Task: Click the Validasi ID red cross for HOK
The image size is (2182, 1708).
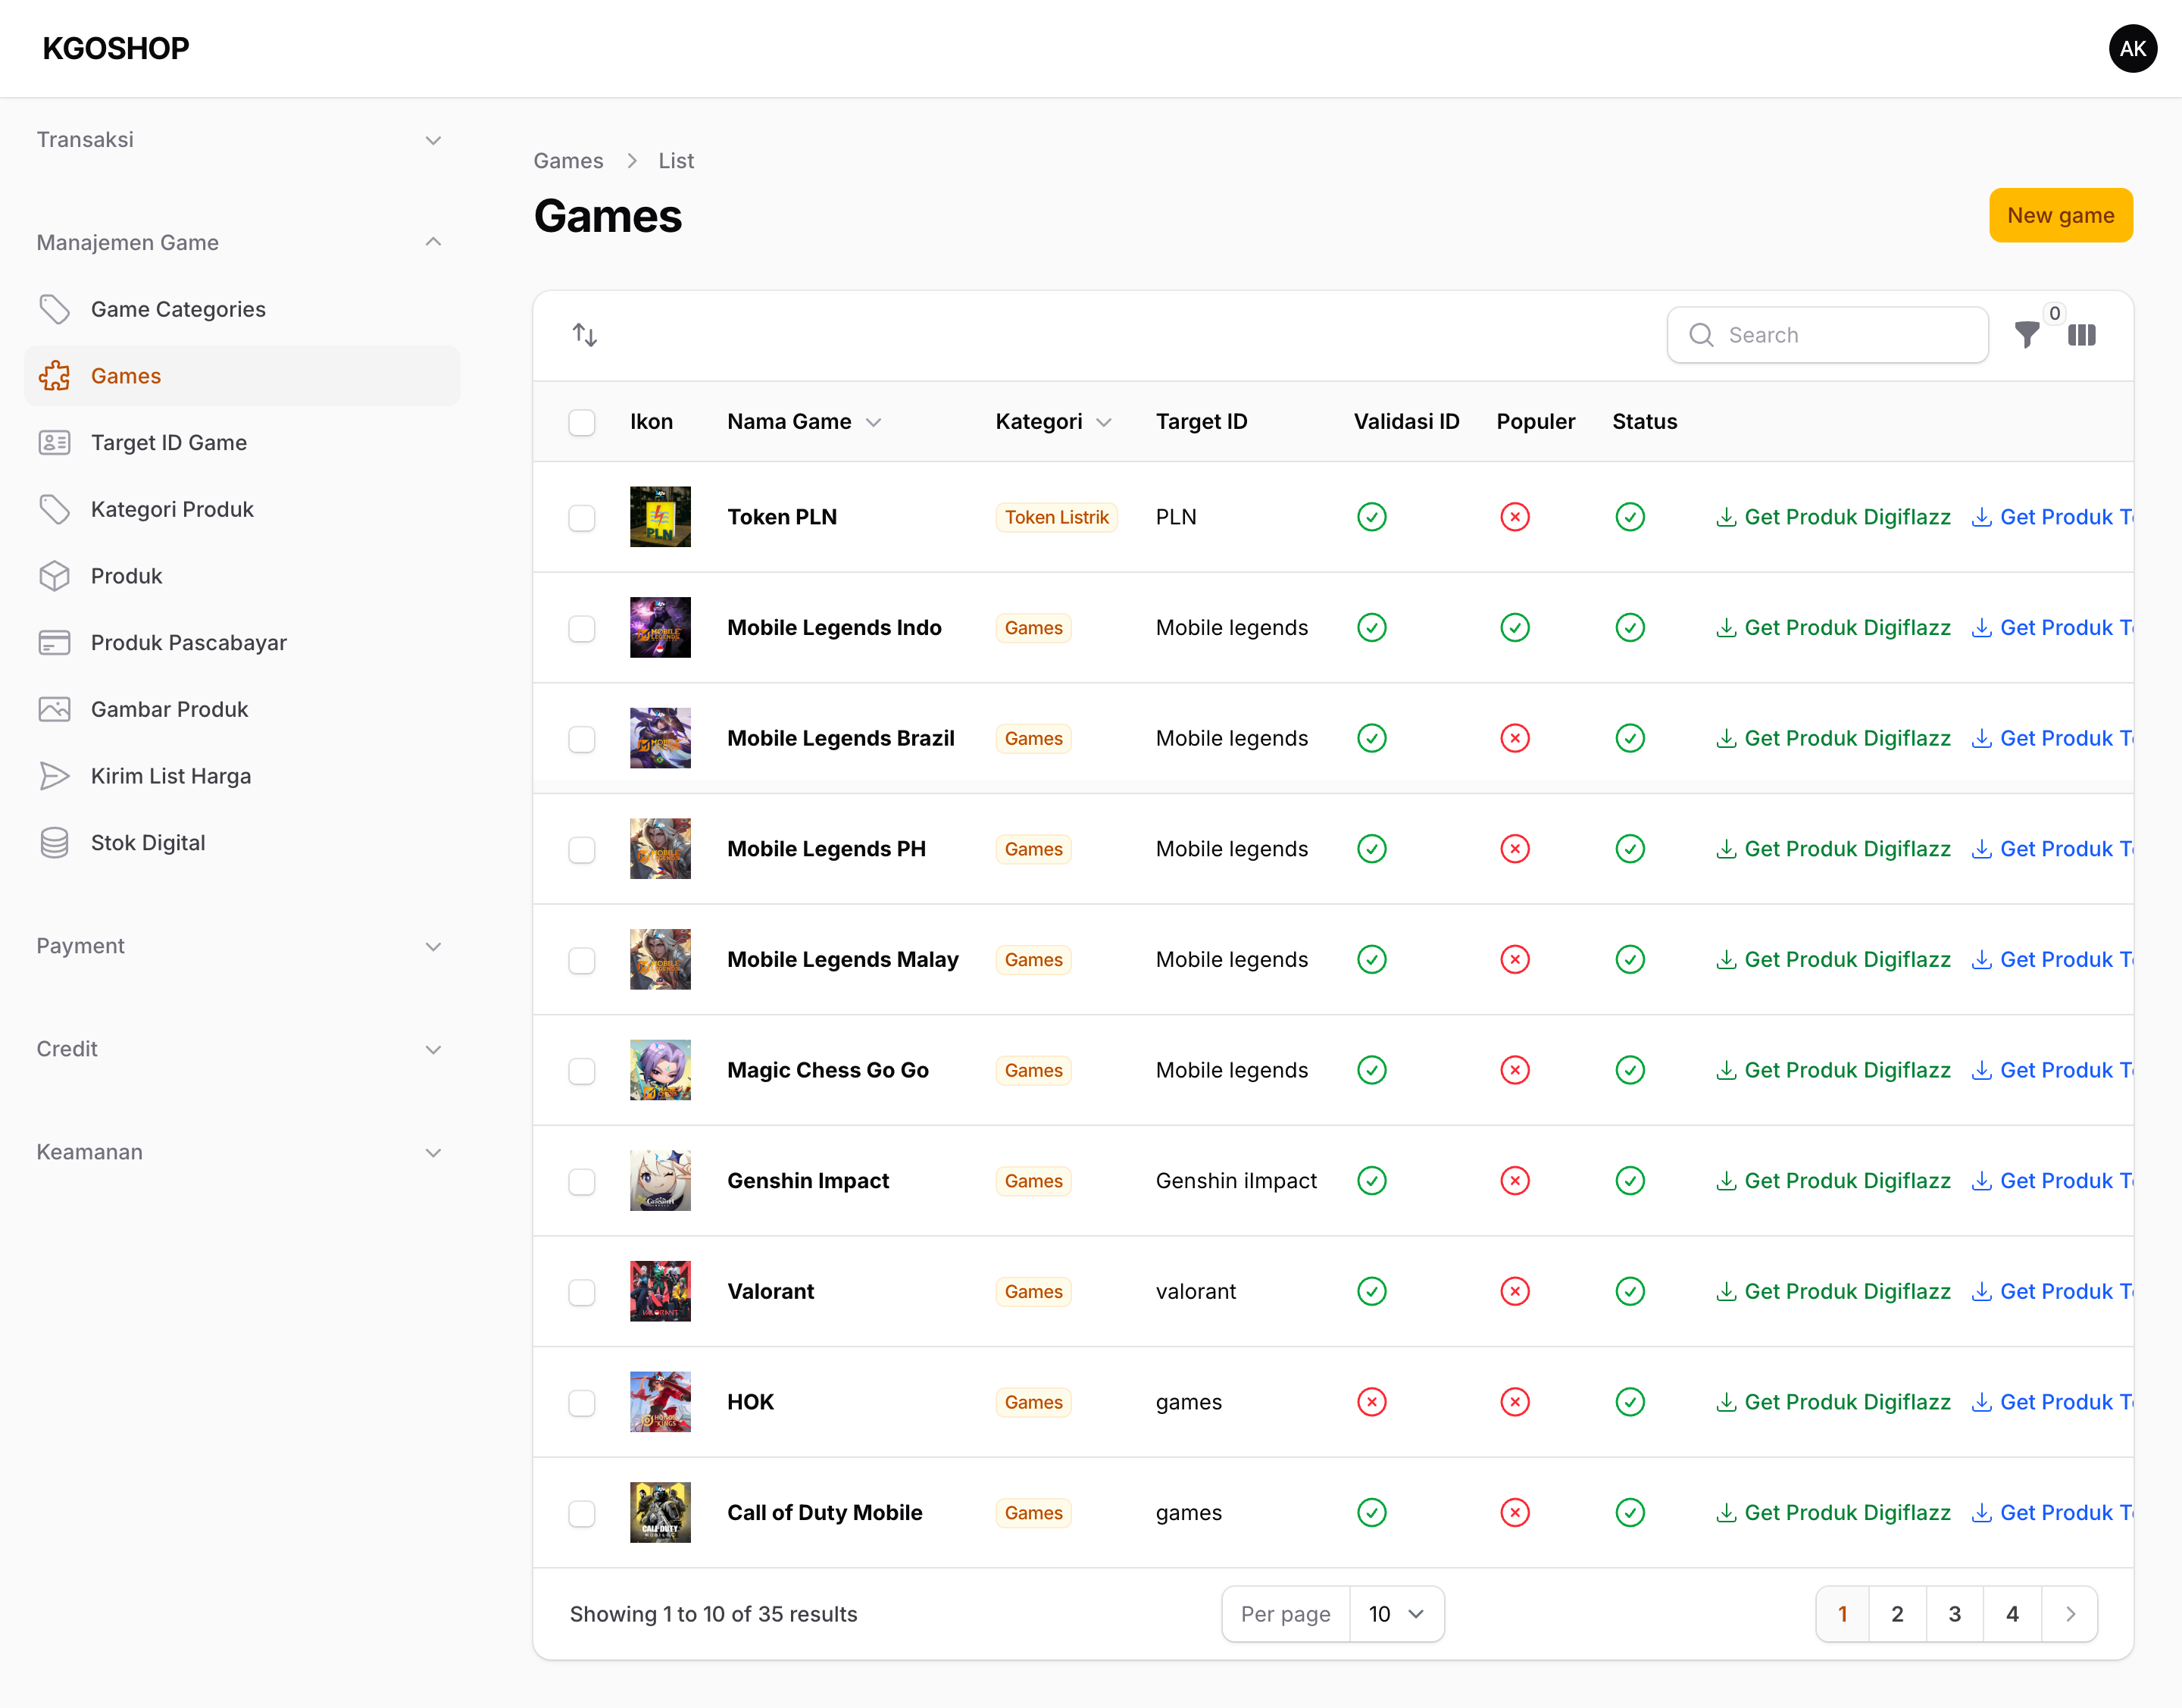Action: pyautogui.click(x=1372, y=1402)
